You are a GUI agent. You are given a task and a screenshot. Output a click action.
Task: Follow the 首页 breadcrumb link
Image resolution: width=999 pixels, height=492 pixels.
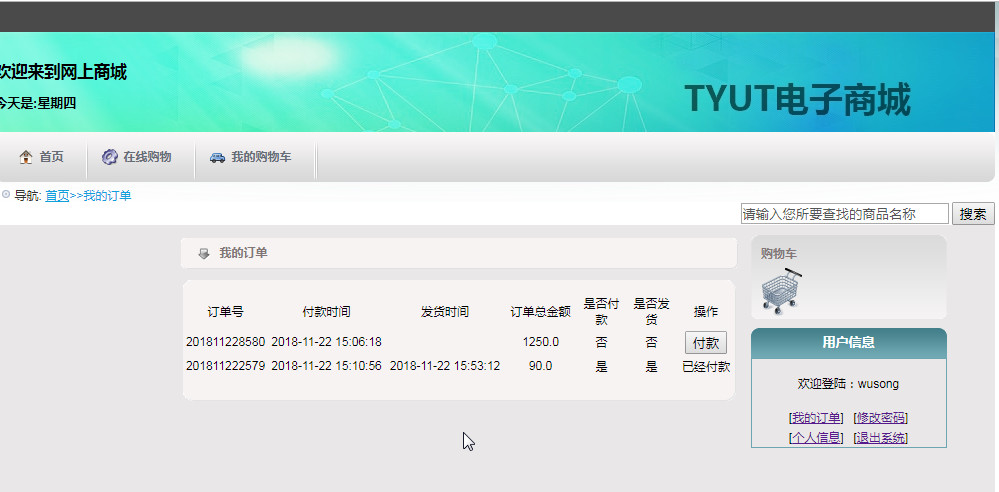57,196
